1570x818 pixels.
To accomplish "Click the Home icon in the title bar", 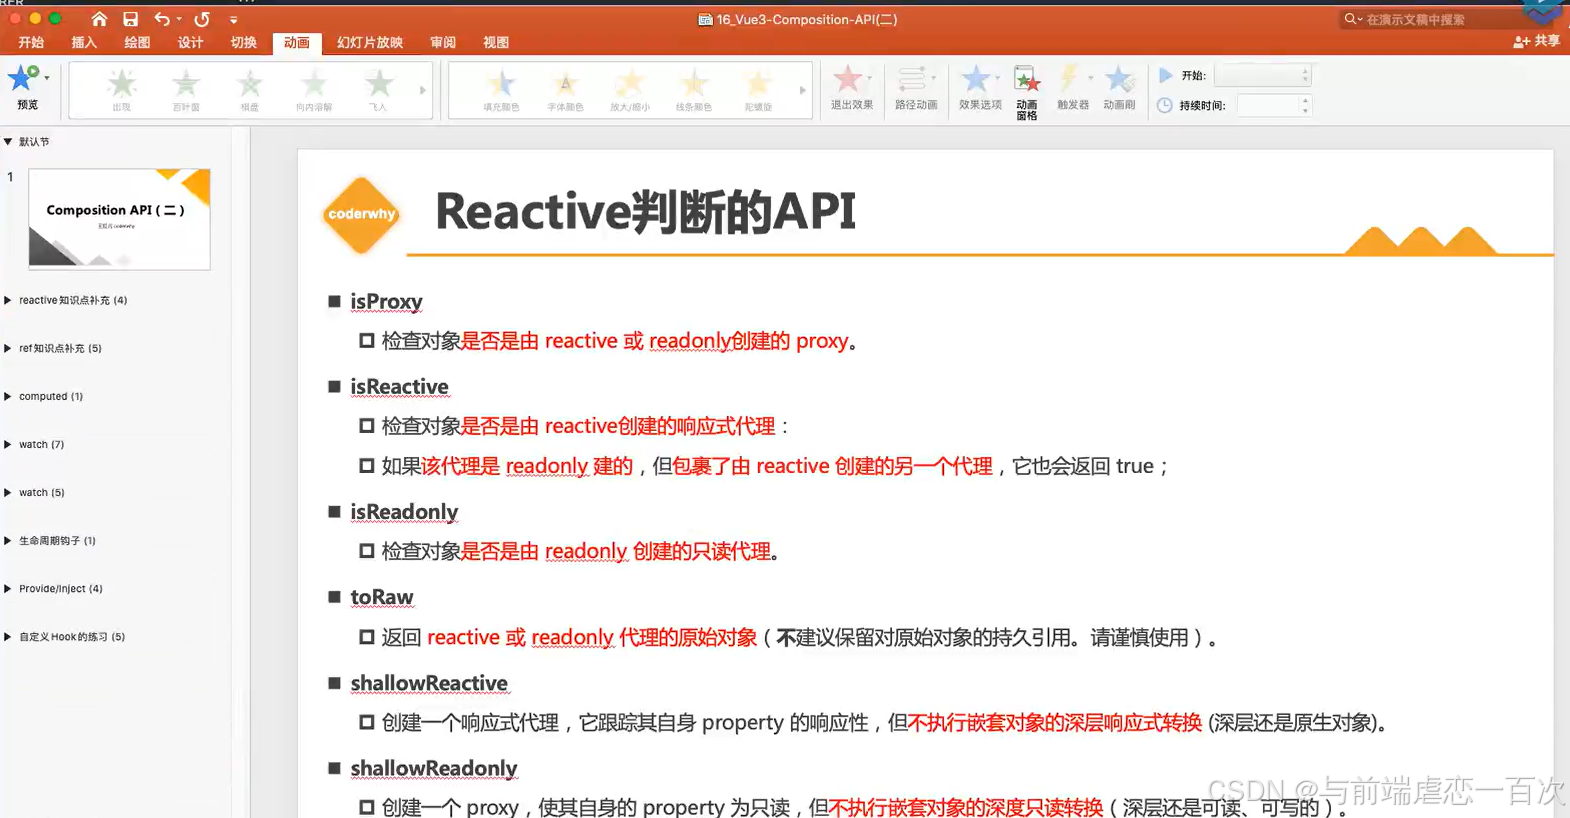I will pyautogui.click(x=99, y=19).
